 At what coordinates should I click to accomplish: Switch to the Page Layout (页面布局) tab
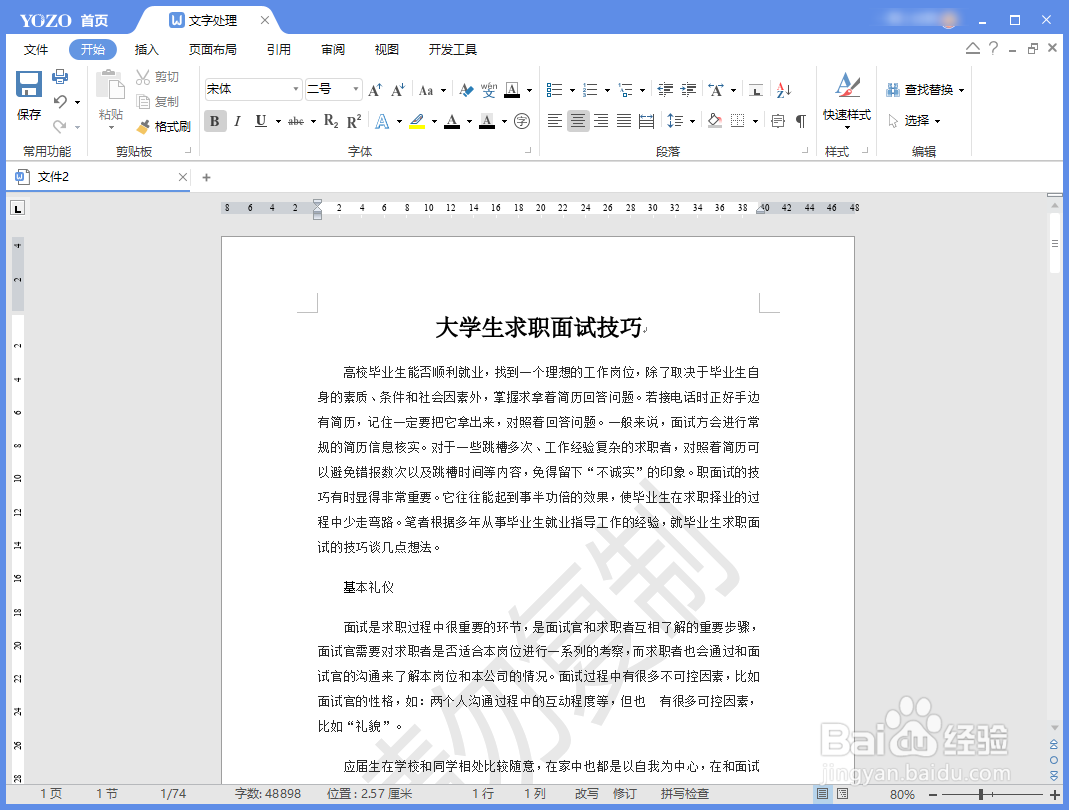point(213,50)
